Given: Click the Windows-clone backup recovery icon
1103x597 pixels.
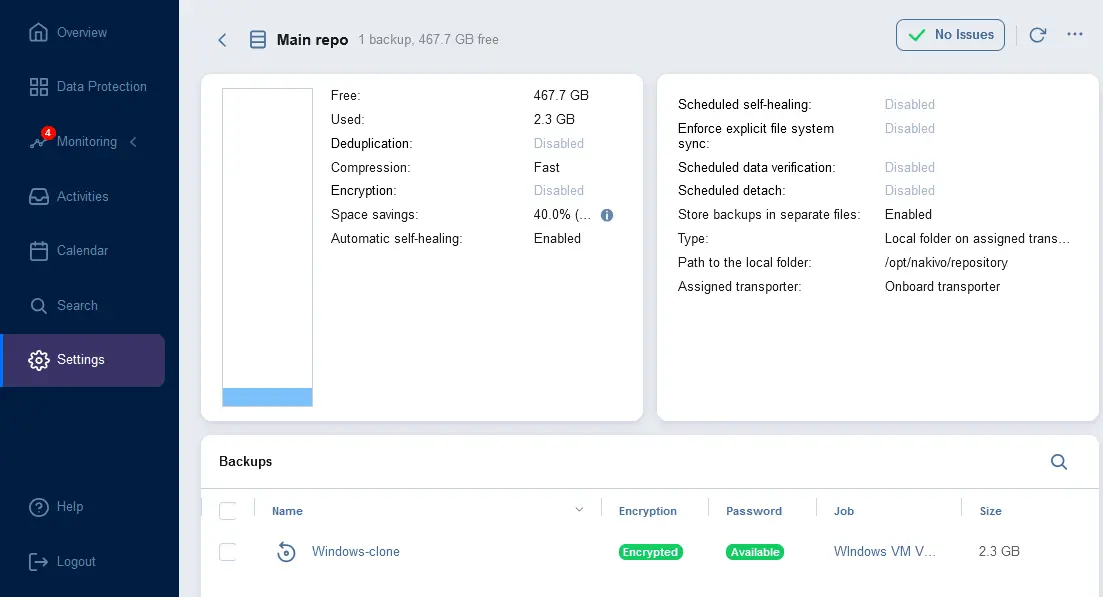Looking at the screenshot, I should (286, 552).
